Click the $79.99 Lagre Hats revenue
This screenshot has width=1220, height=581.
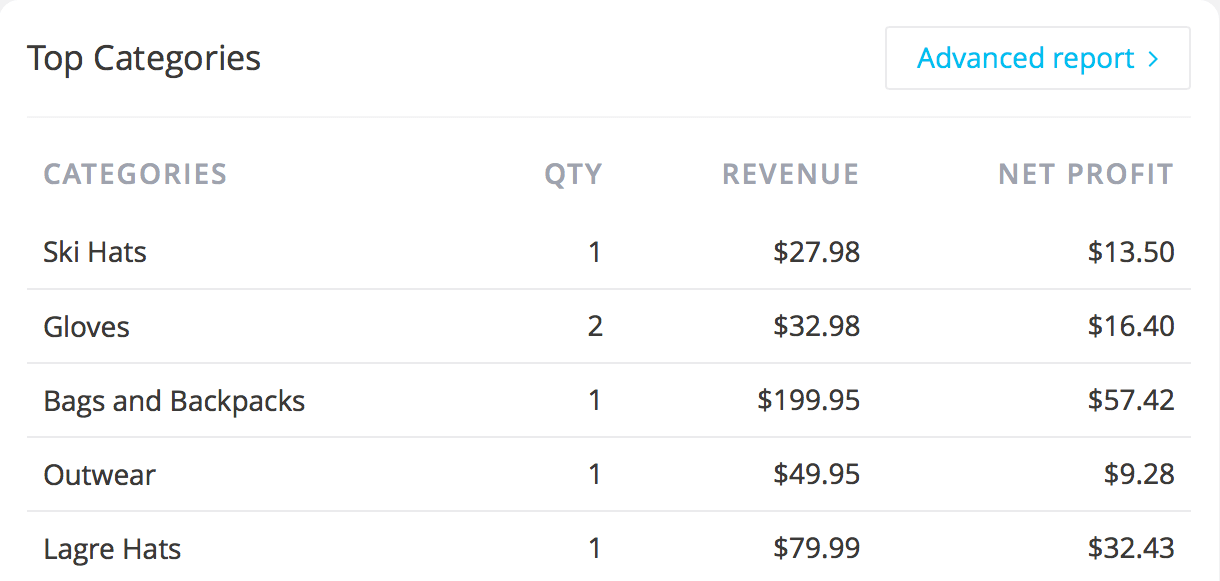coord(816,548)
